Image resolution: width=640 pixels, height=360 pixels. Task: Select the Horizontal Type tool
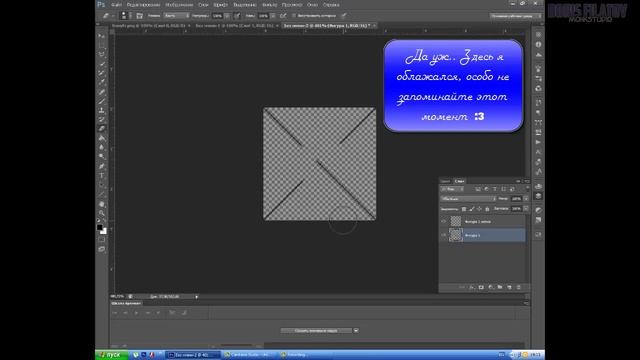pyautogui.click(x=102, y=176)
